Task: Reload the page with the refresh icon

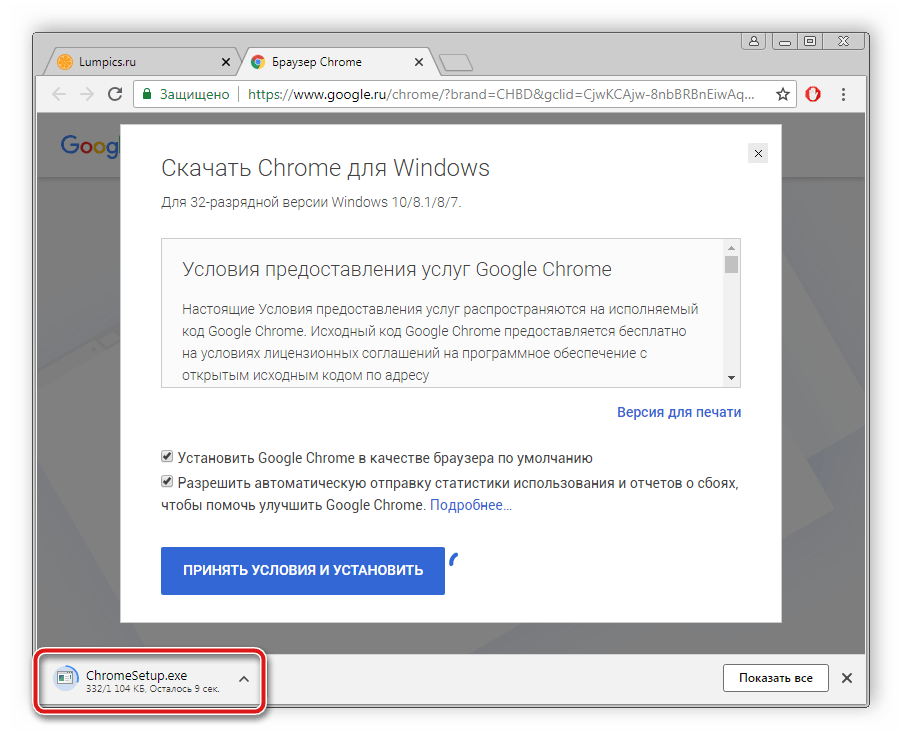Action: click(x=115, y=94)
